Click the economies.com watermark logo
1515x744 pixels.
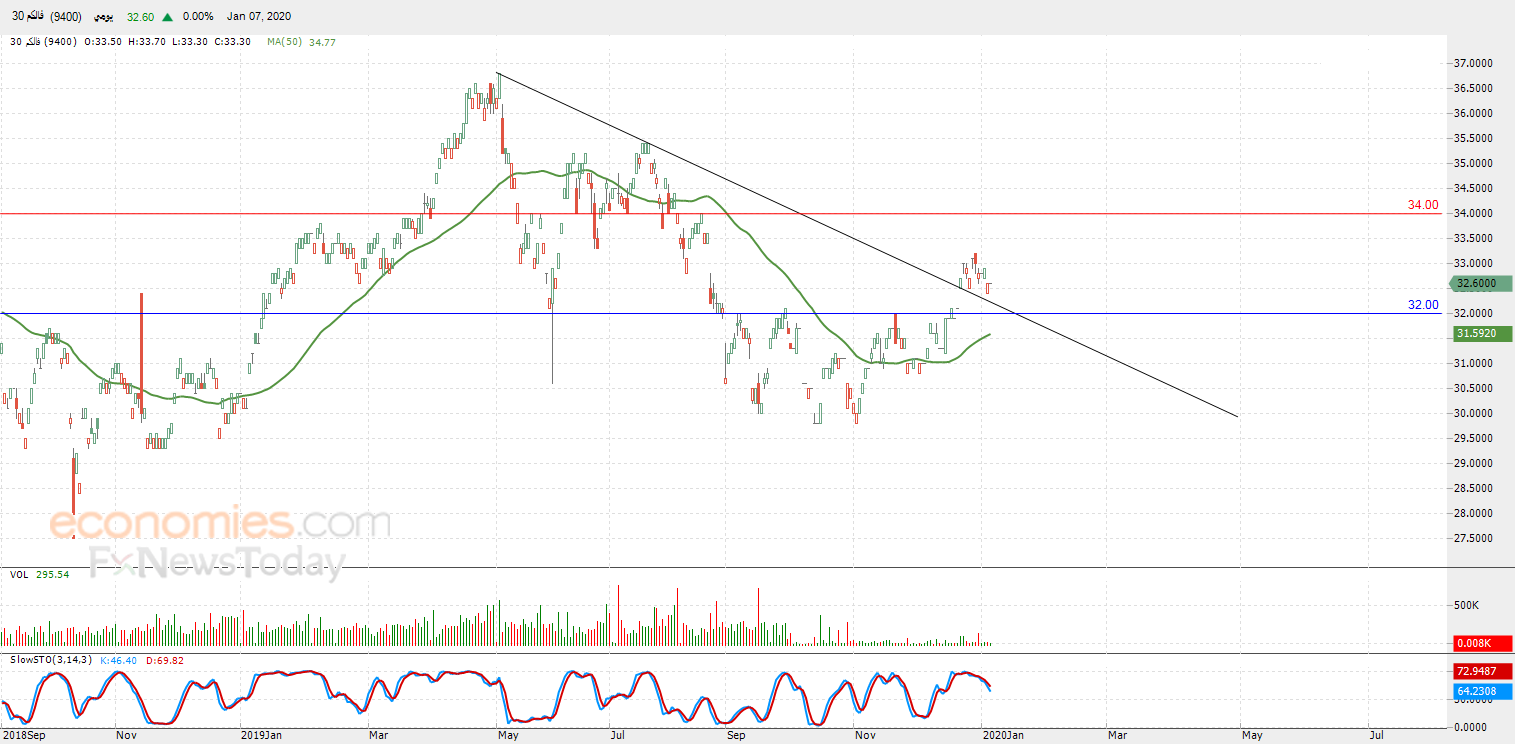220,524
